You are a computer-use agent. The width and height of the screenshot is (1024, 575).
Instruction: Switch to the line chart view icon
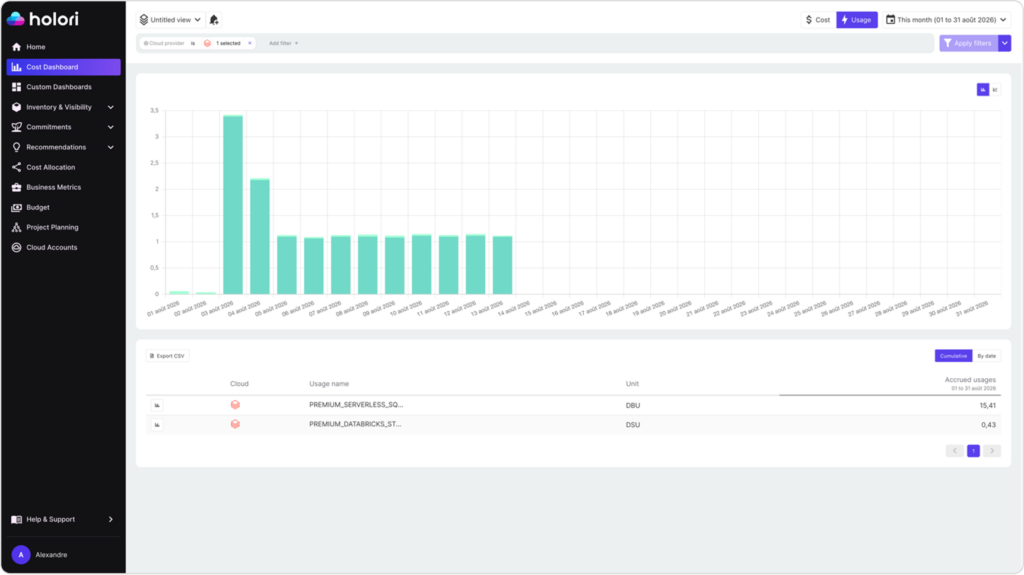(995, 90)
